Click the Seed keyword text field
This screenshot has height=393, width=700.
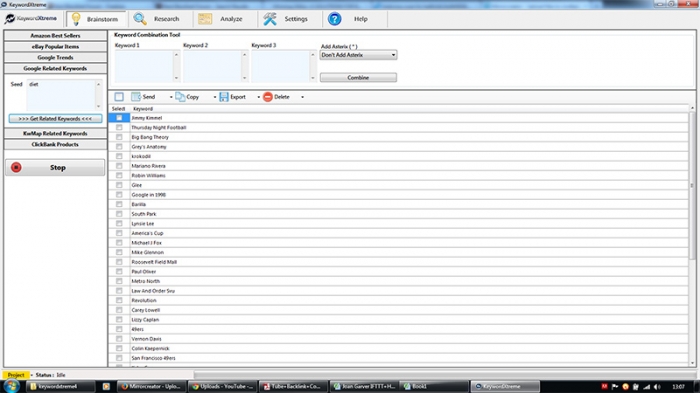61,95
